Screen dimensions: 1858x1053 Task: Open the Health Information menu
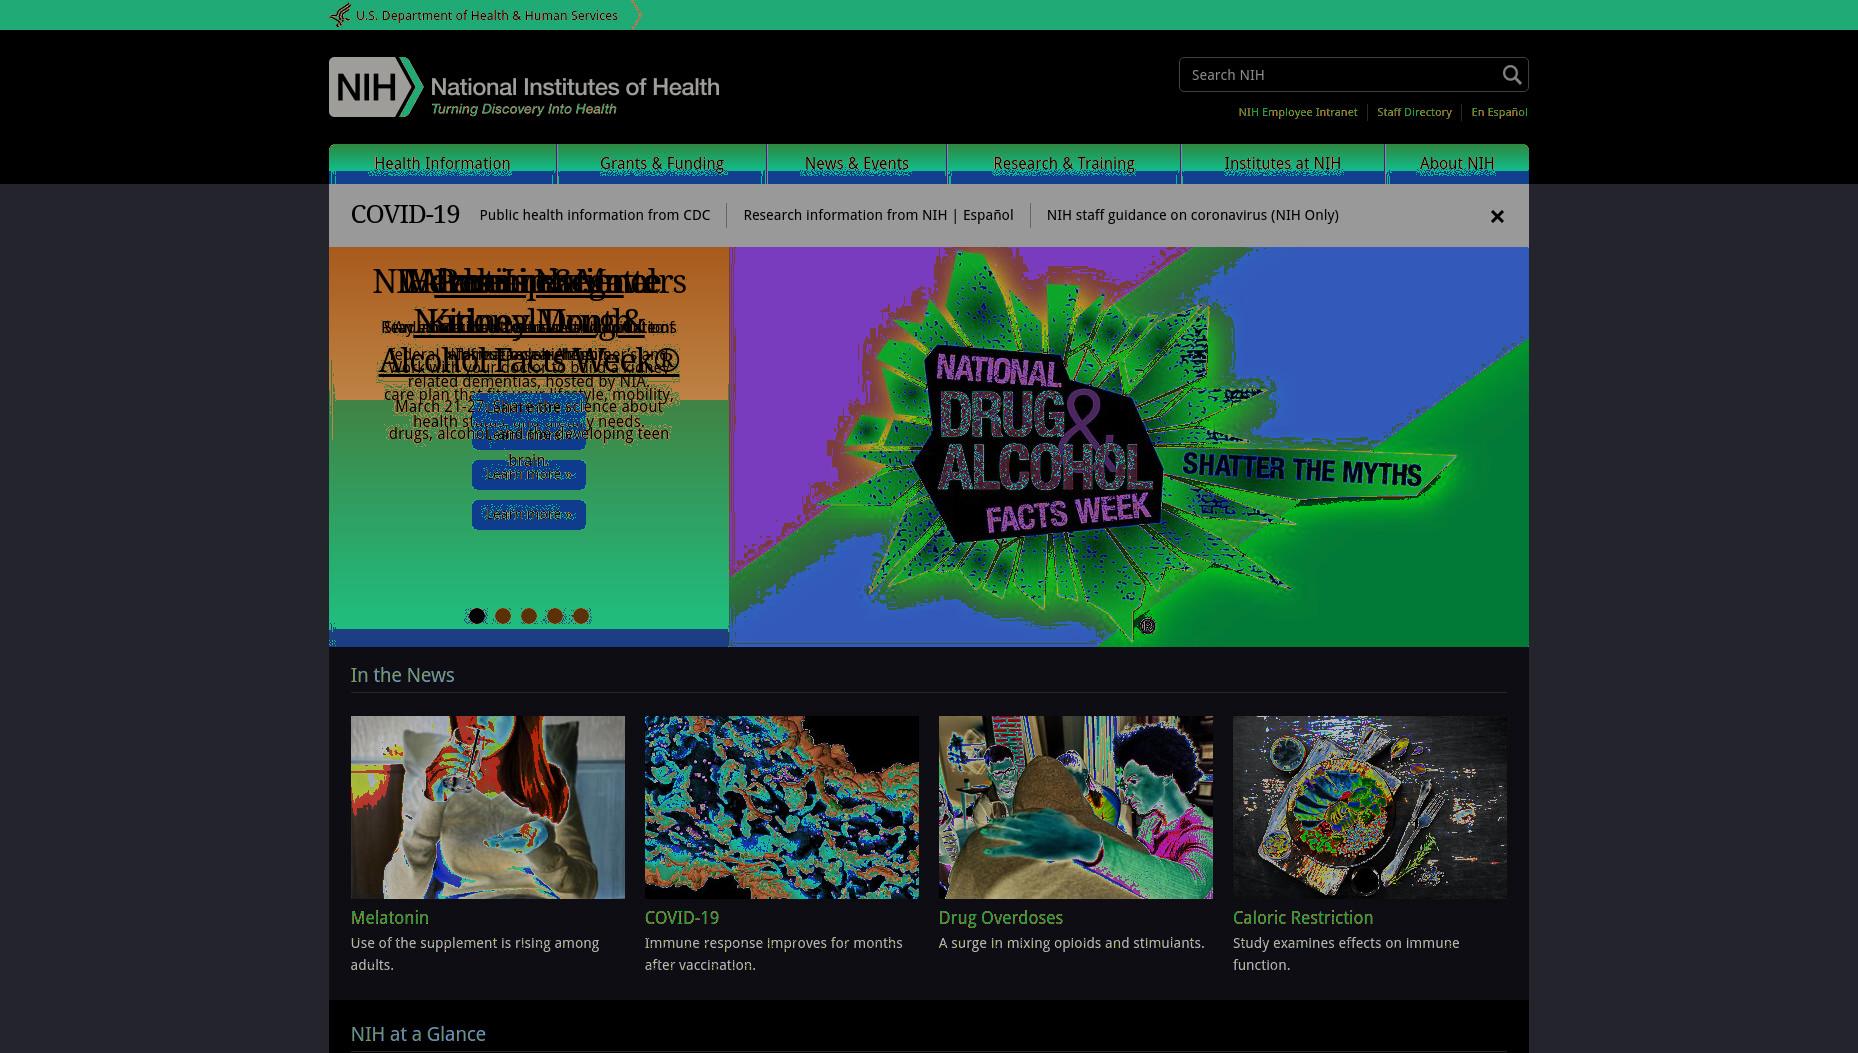coord(442,164)
